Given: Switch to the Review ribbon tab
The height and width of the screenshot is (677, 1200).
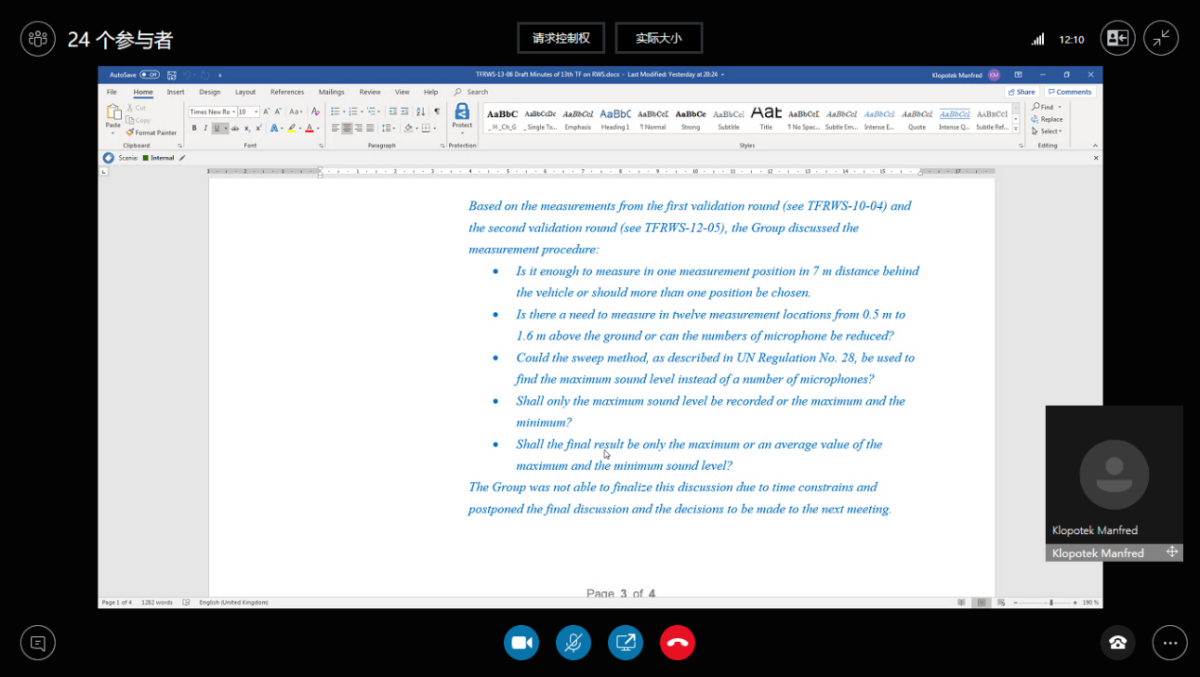Looking at the screenshot, I should pos(370,92).
